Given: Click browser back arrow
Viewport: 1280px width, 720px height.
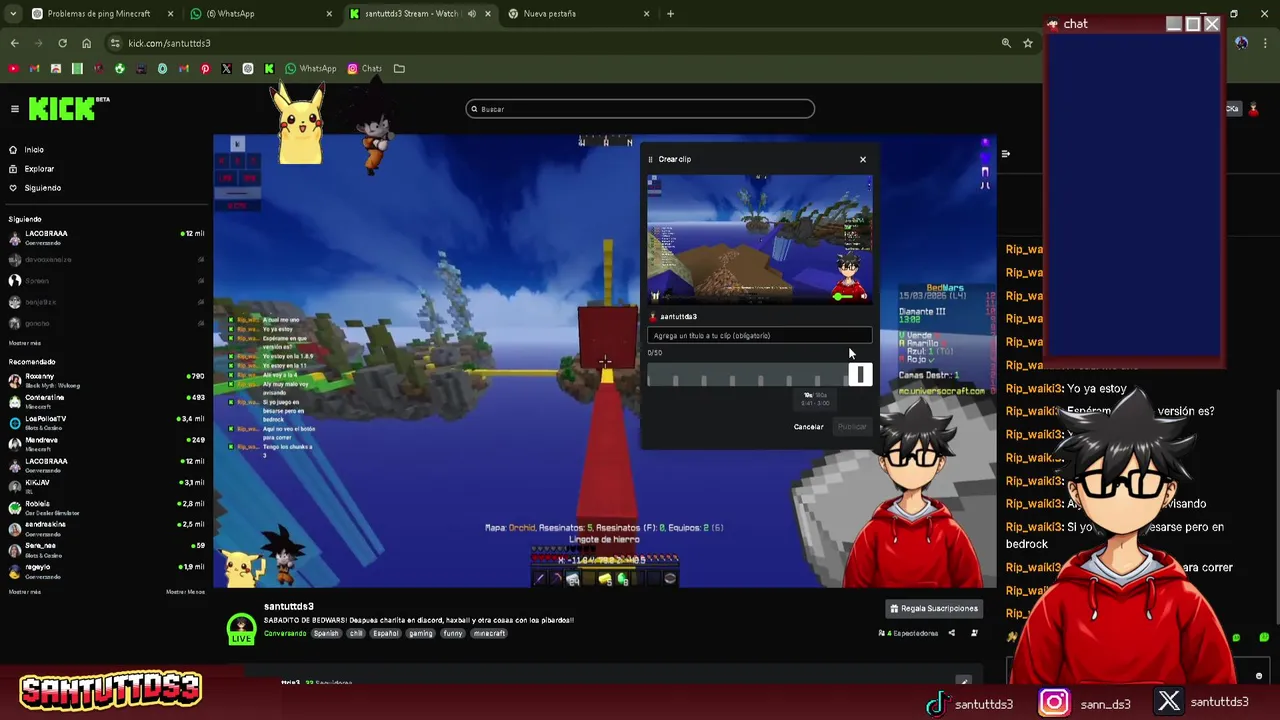Looking at the screenshot, I should point(14,43).
